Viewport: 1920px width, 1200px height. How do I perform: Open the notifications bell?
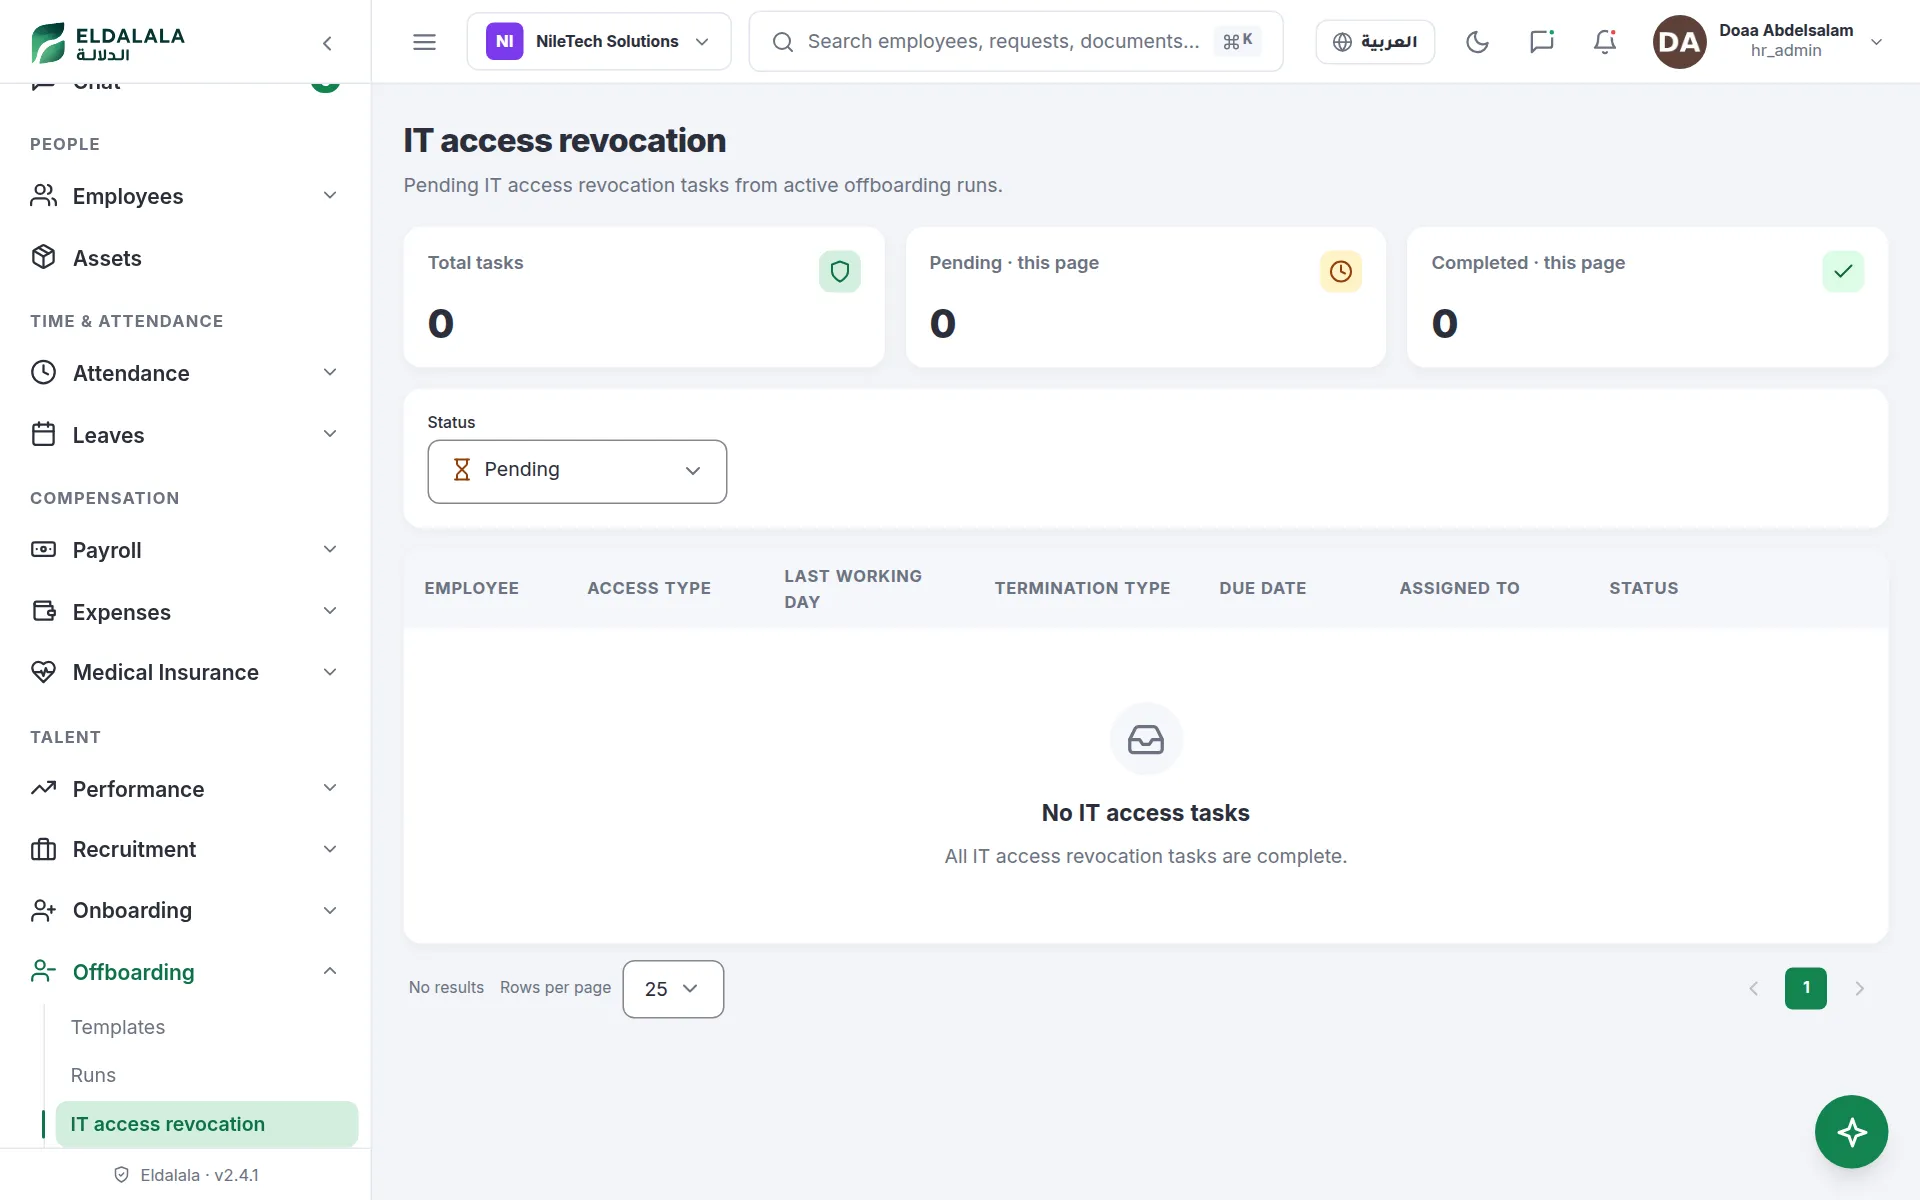[1605, 42]
